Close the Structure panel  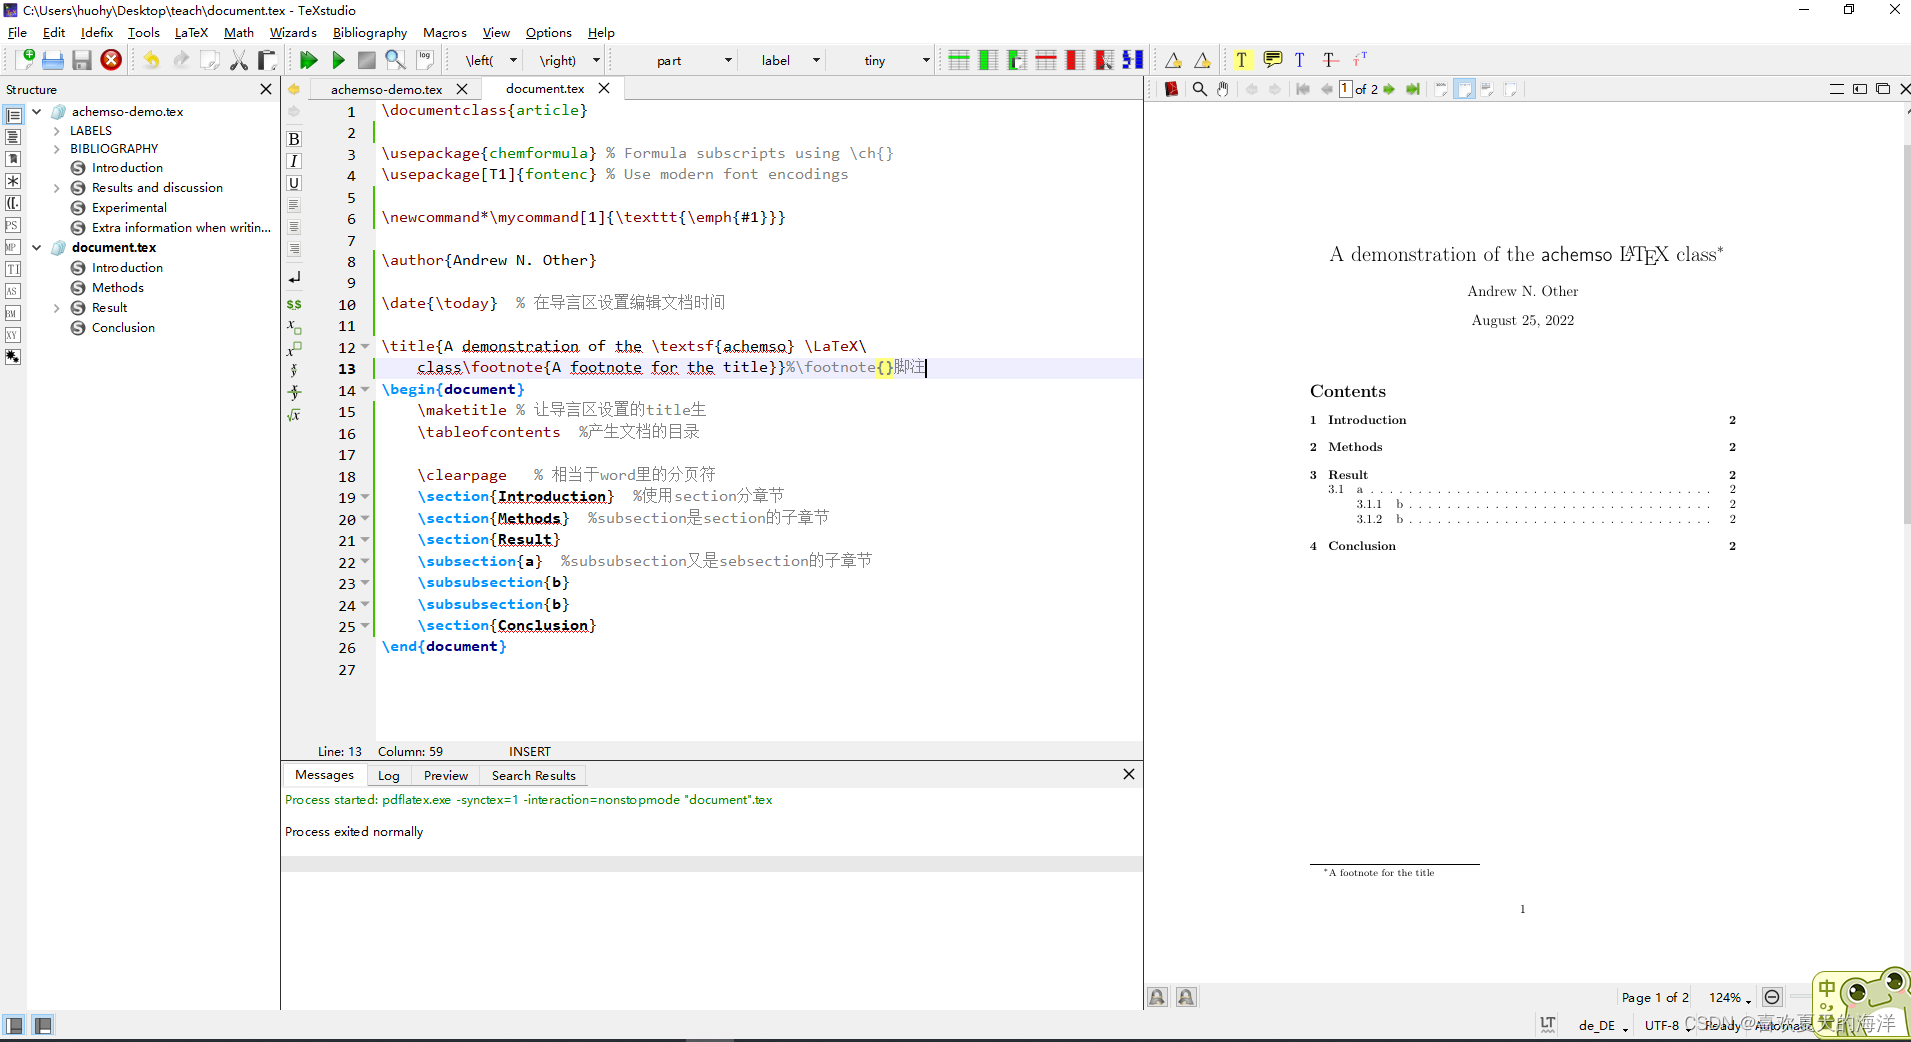coord(266,89)
